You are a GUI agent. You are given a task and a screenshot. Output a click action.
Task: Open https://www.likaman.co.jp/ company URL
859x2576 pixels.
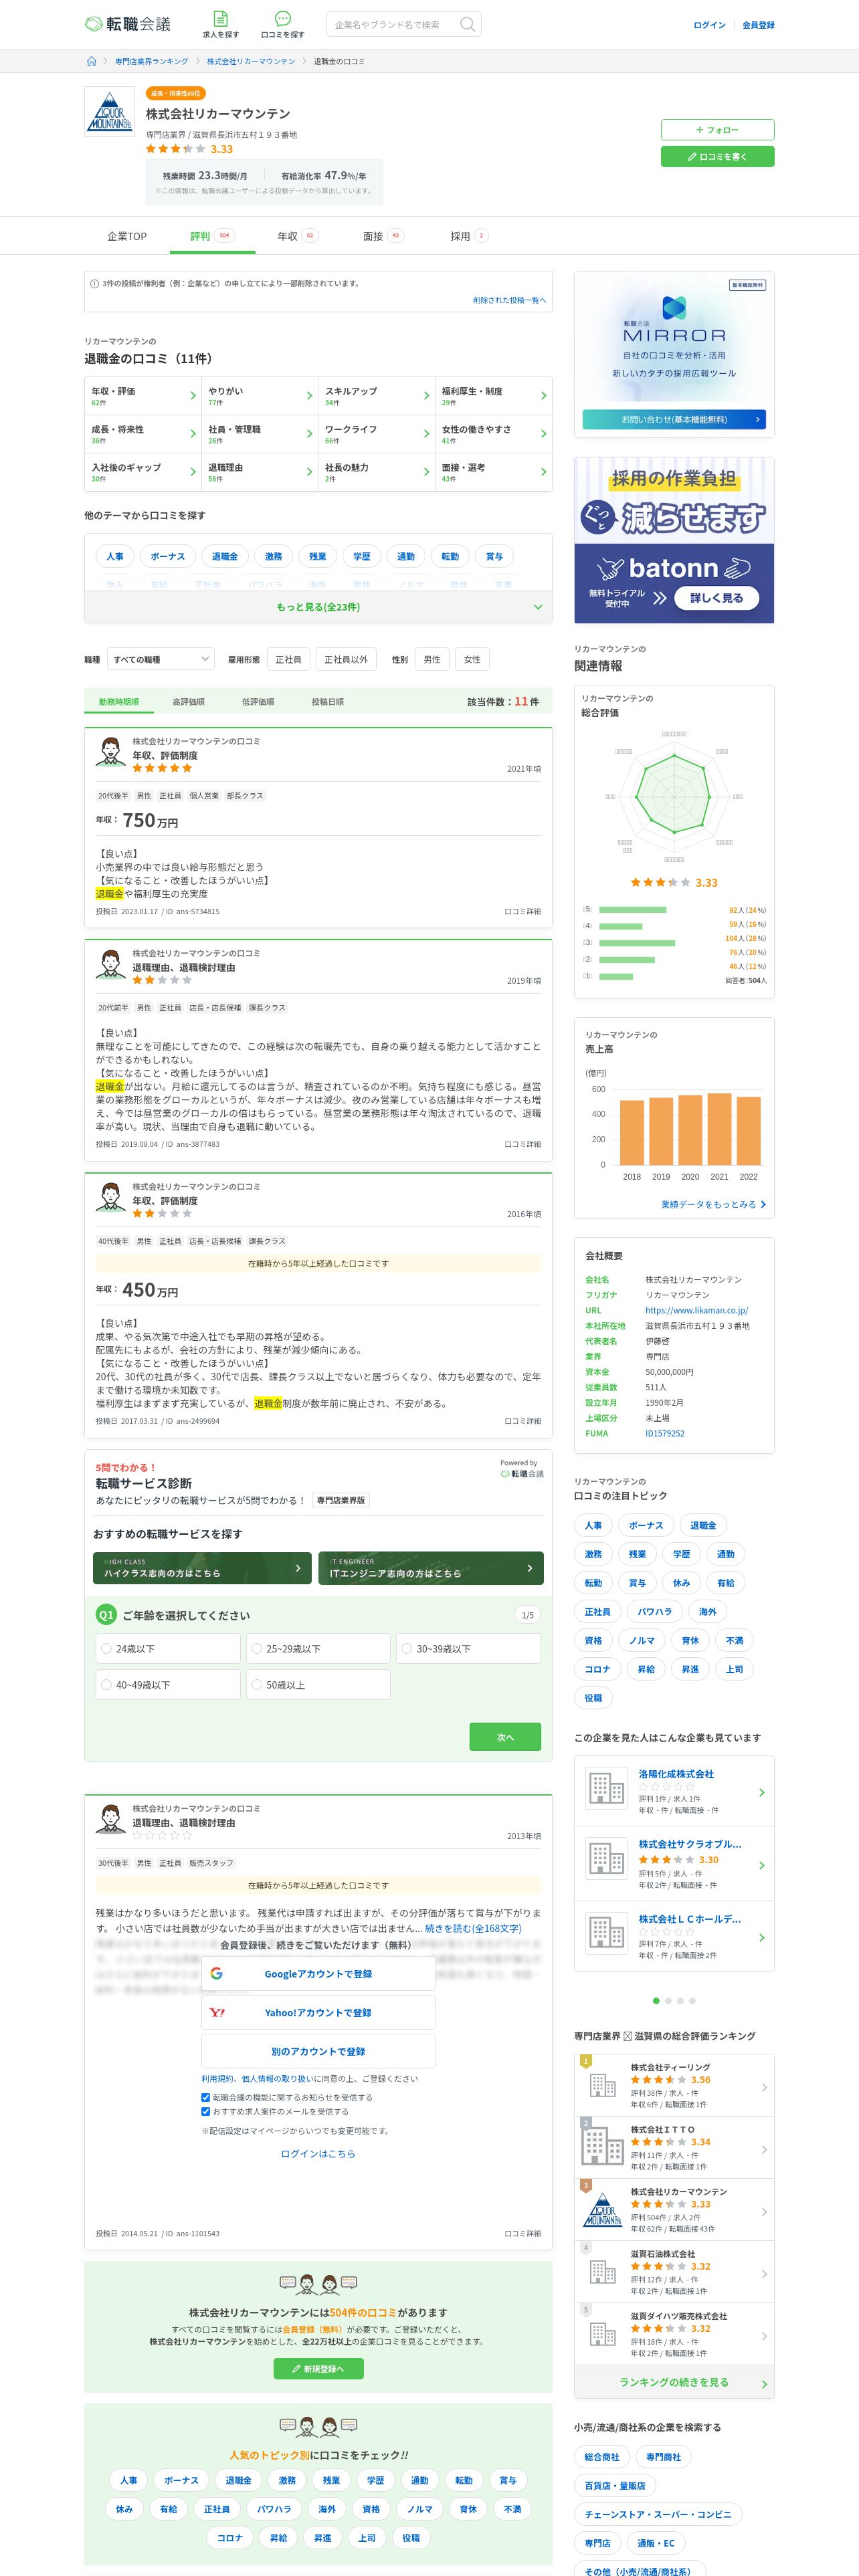point(696,1310)
